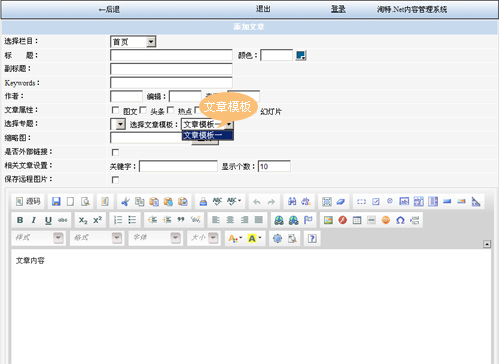Click the Anchor flag icon
The height and width of the screenshot is (364, 500).
(308, 220)
